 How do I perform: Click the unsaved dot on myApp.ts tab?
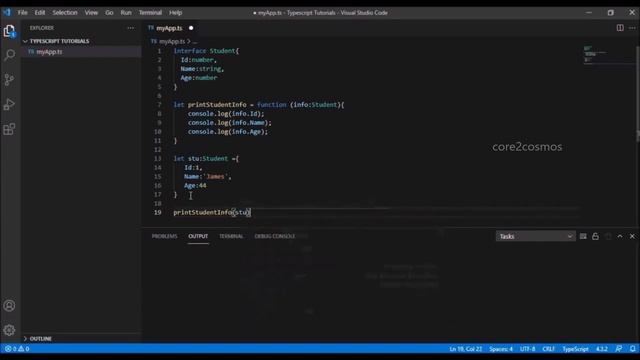point(191,28)
